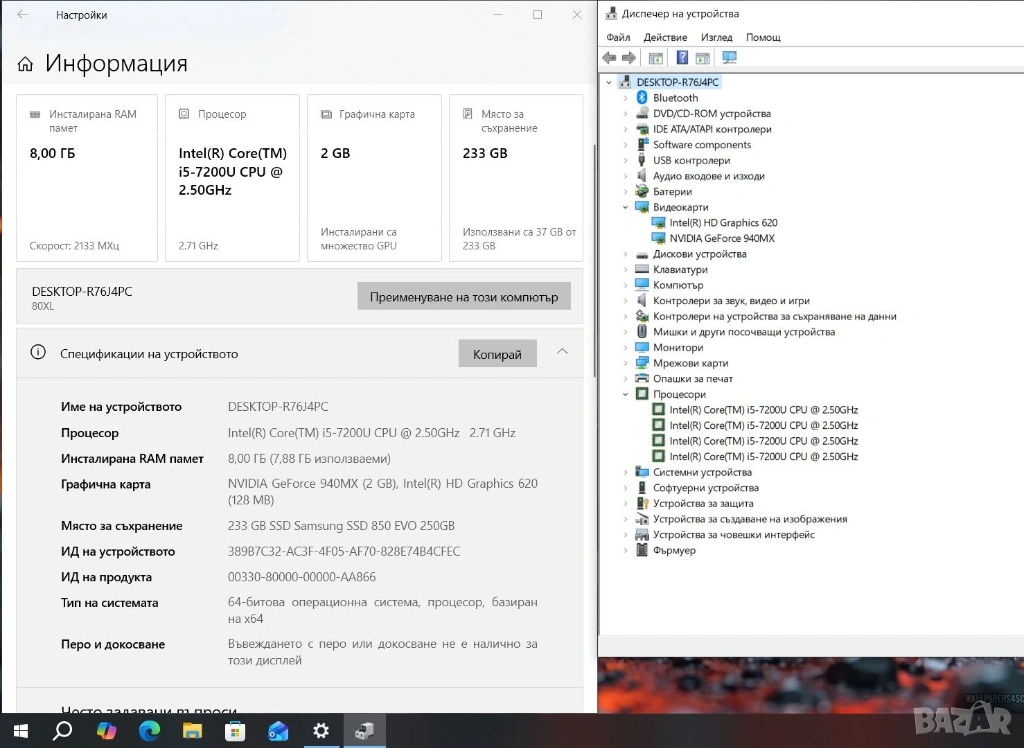Collapse the Процесори category

[627, 394]
